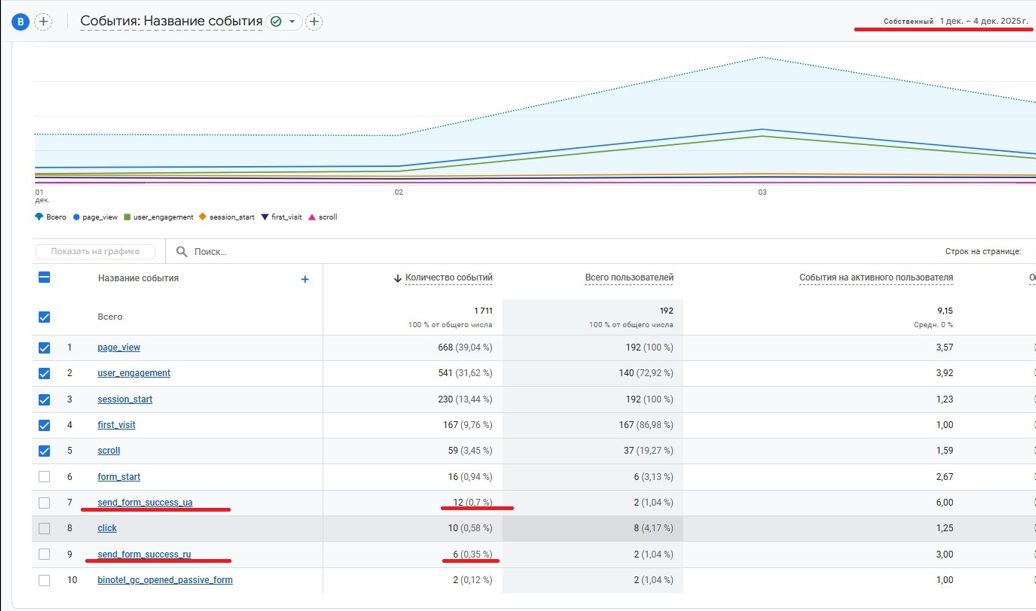Uncheck the Всего row checkbox
The width and height of the screenshot is (1036, 611).
(44, 317)
